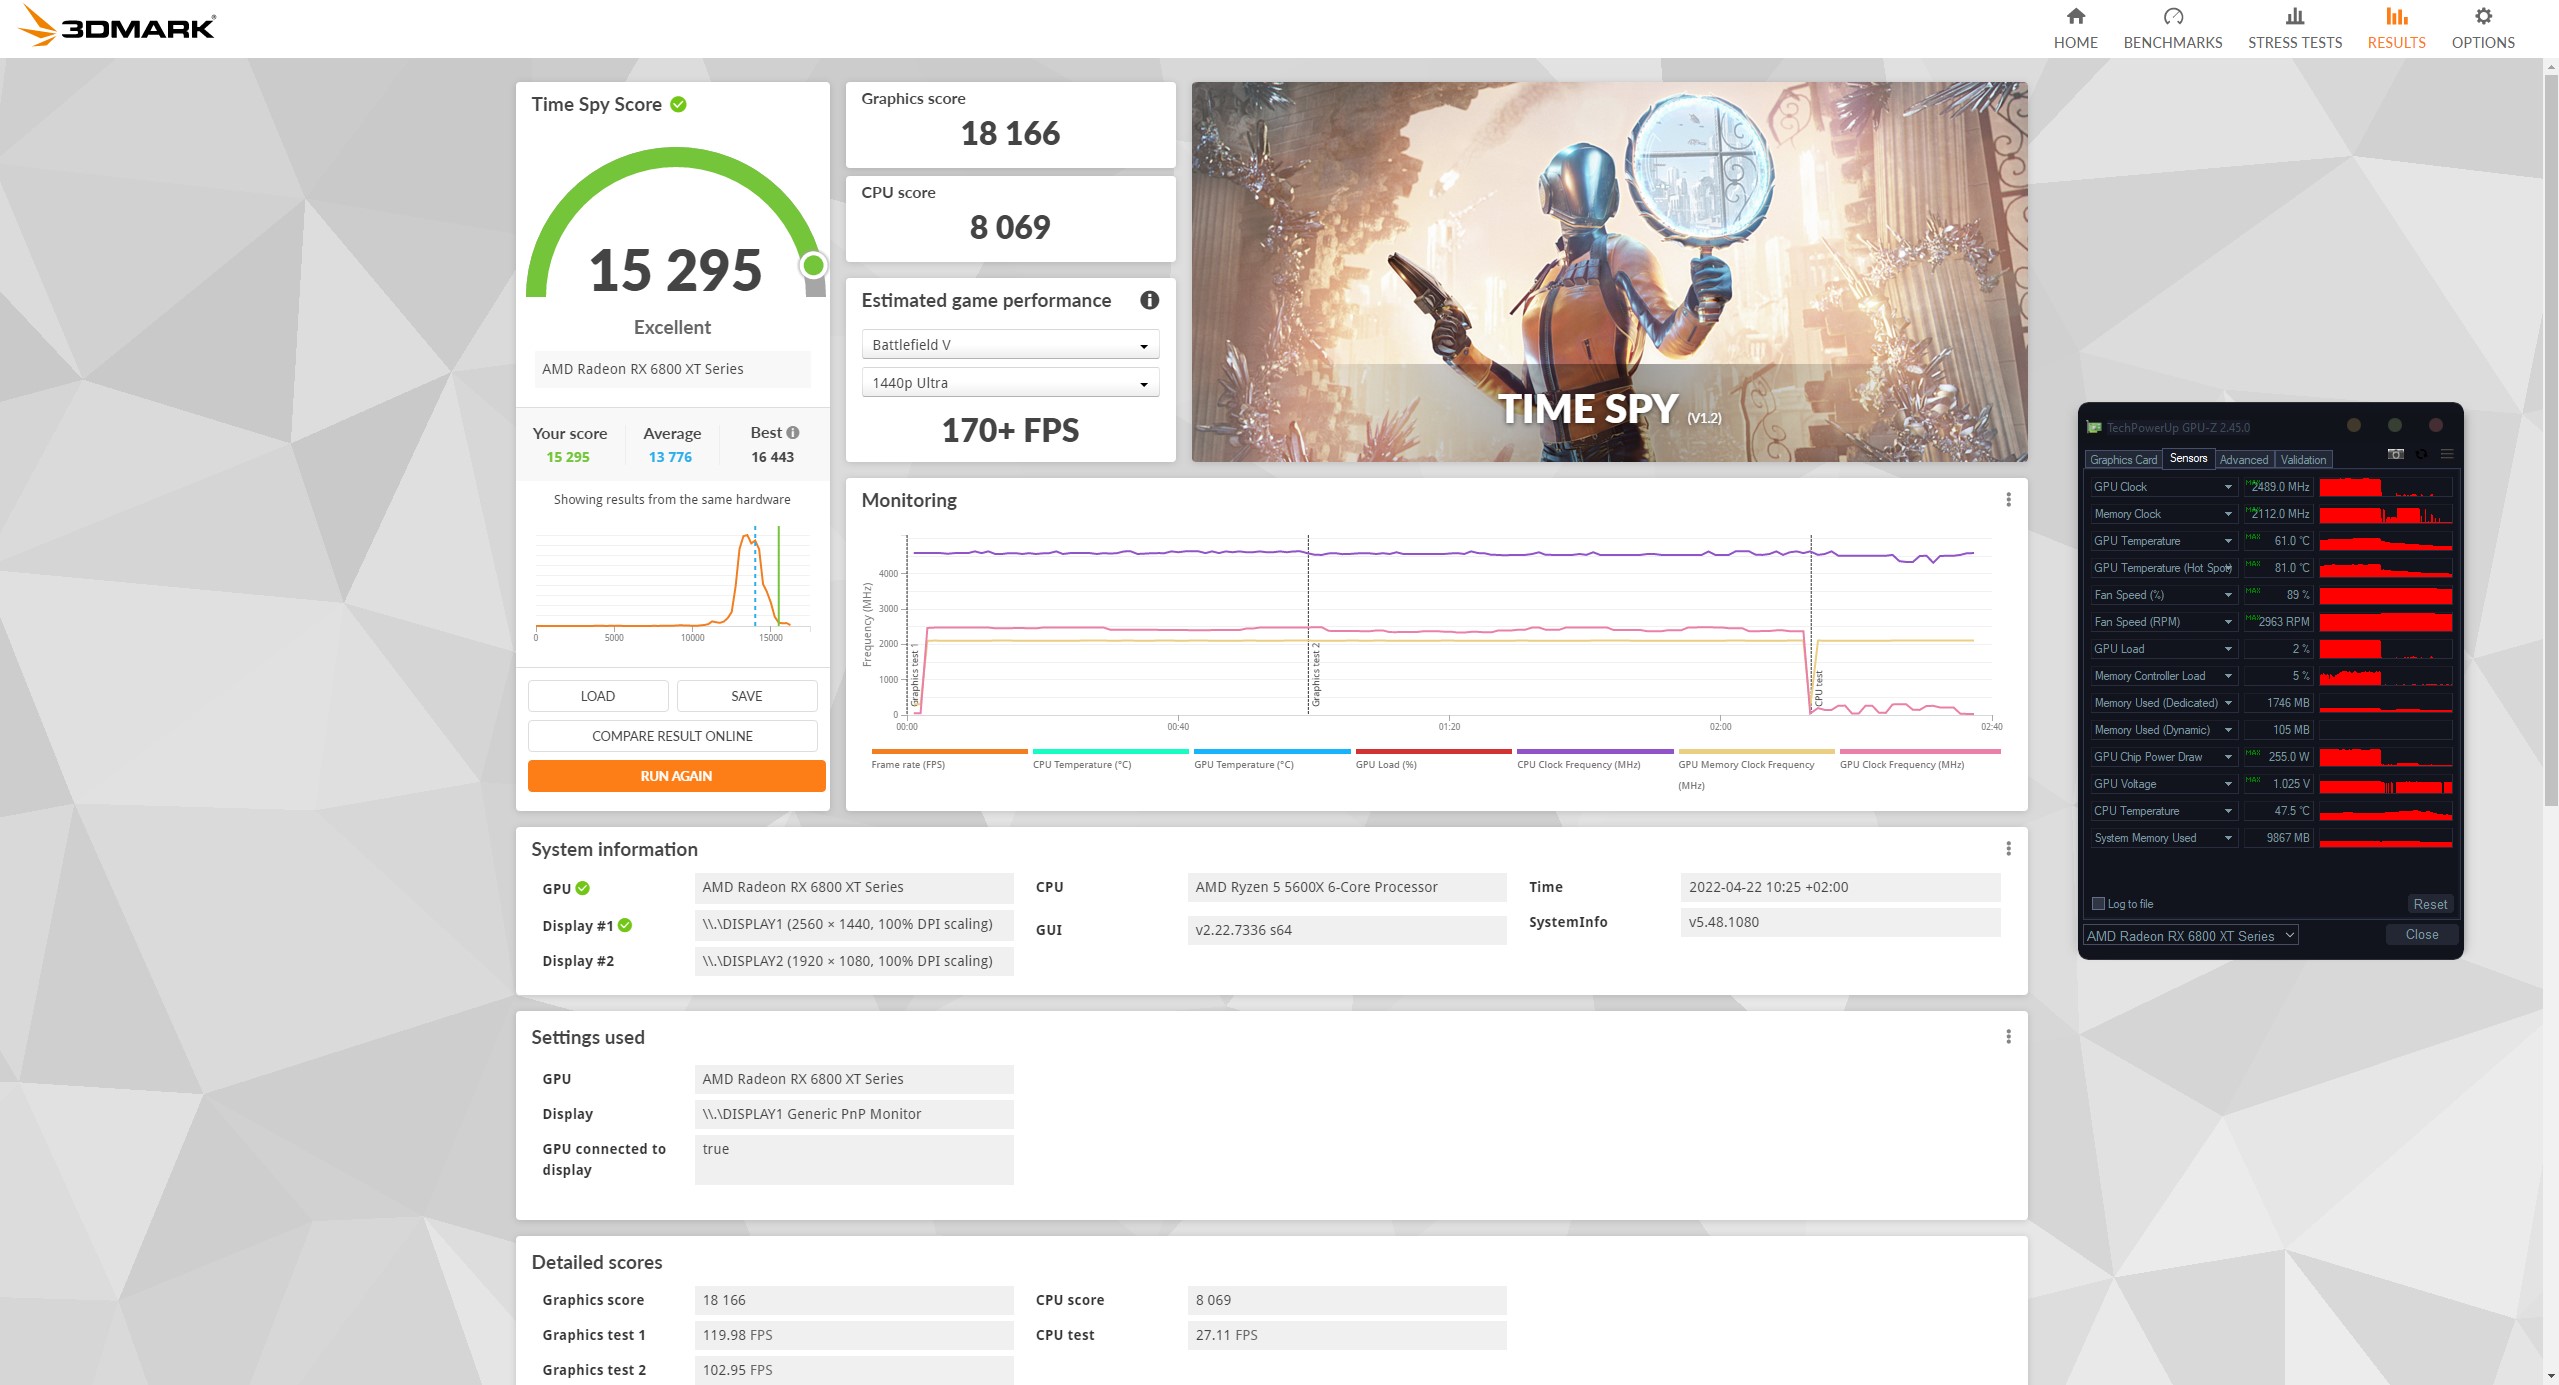This screenshot has height=1385, width=2559.
Task: Open the GPU-Z hamburger menu icon
Action: 2447,453
